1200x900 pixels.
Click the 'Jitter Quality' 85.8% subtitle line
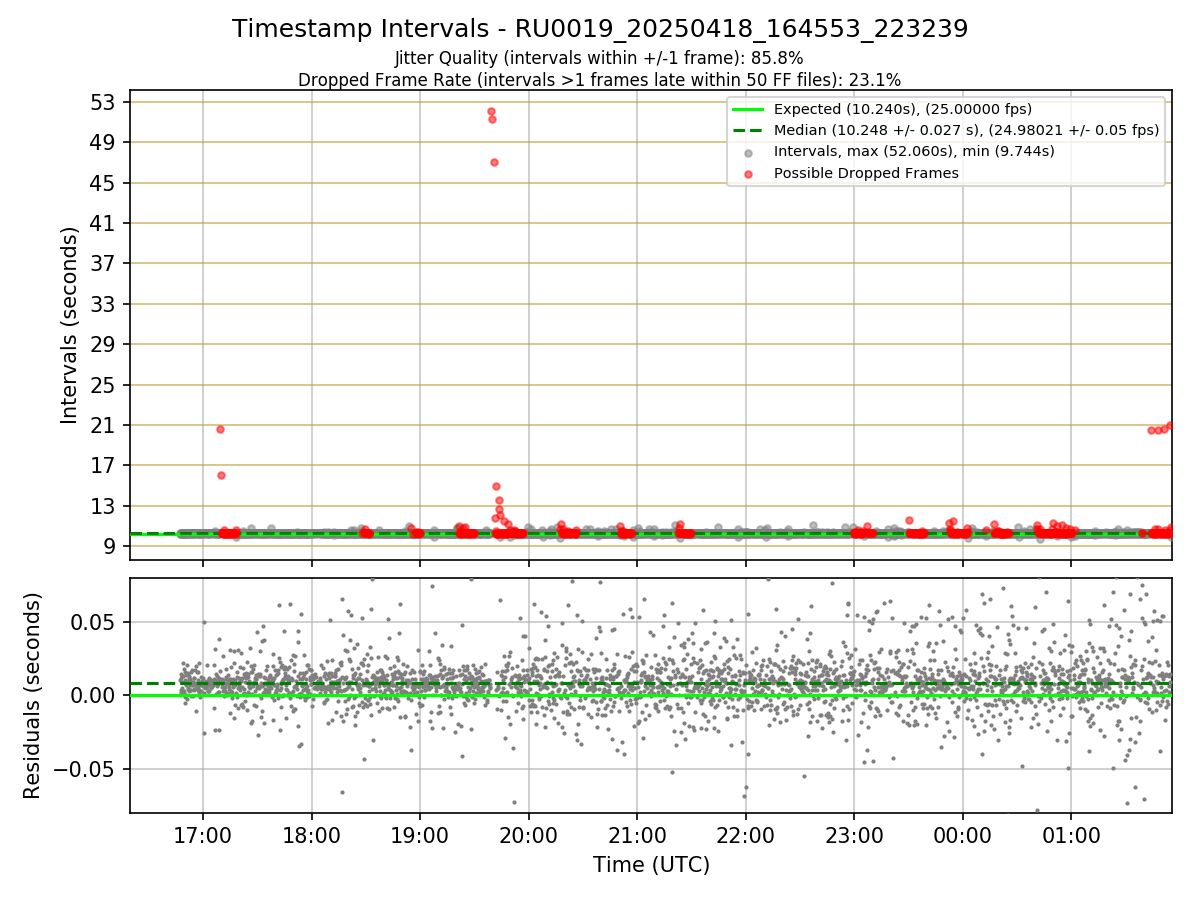coord(599,58)
